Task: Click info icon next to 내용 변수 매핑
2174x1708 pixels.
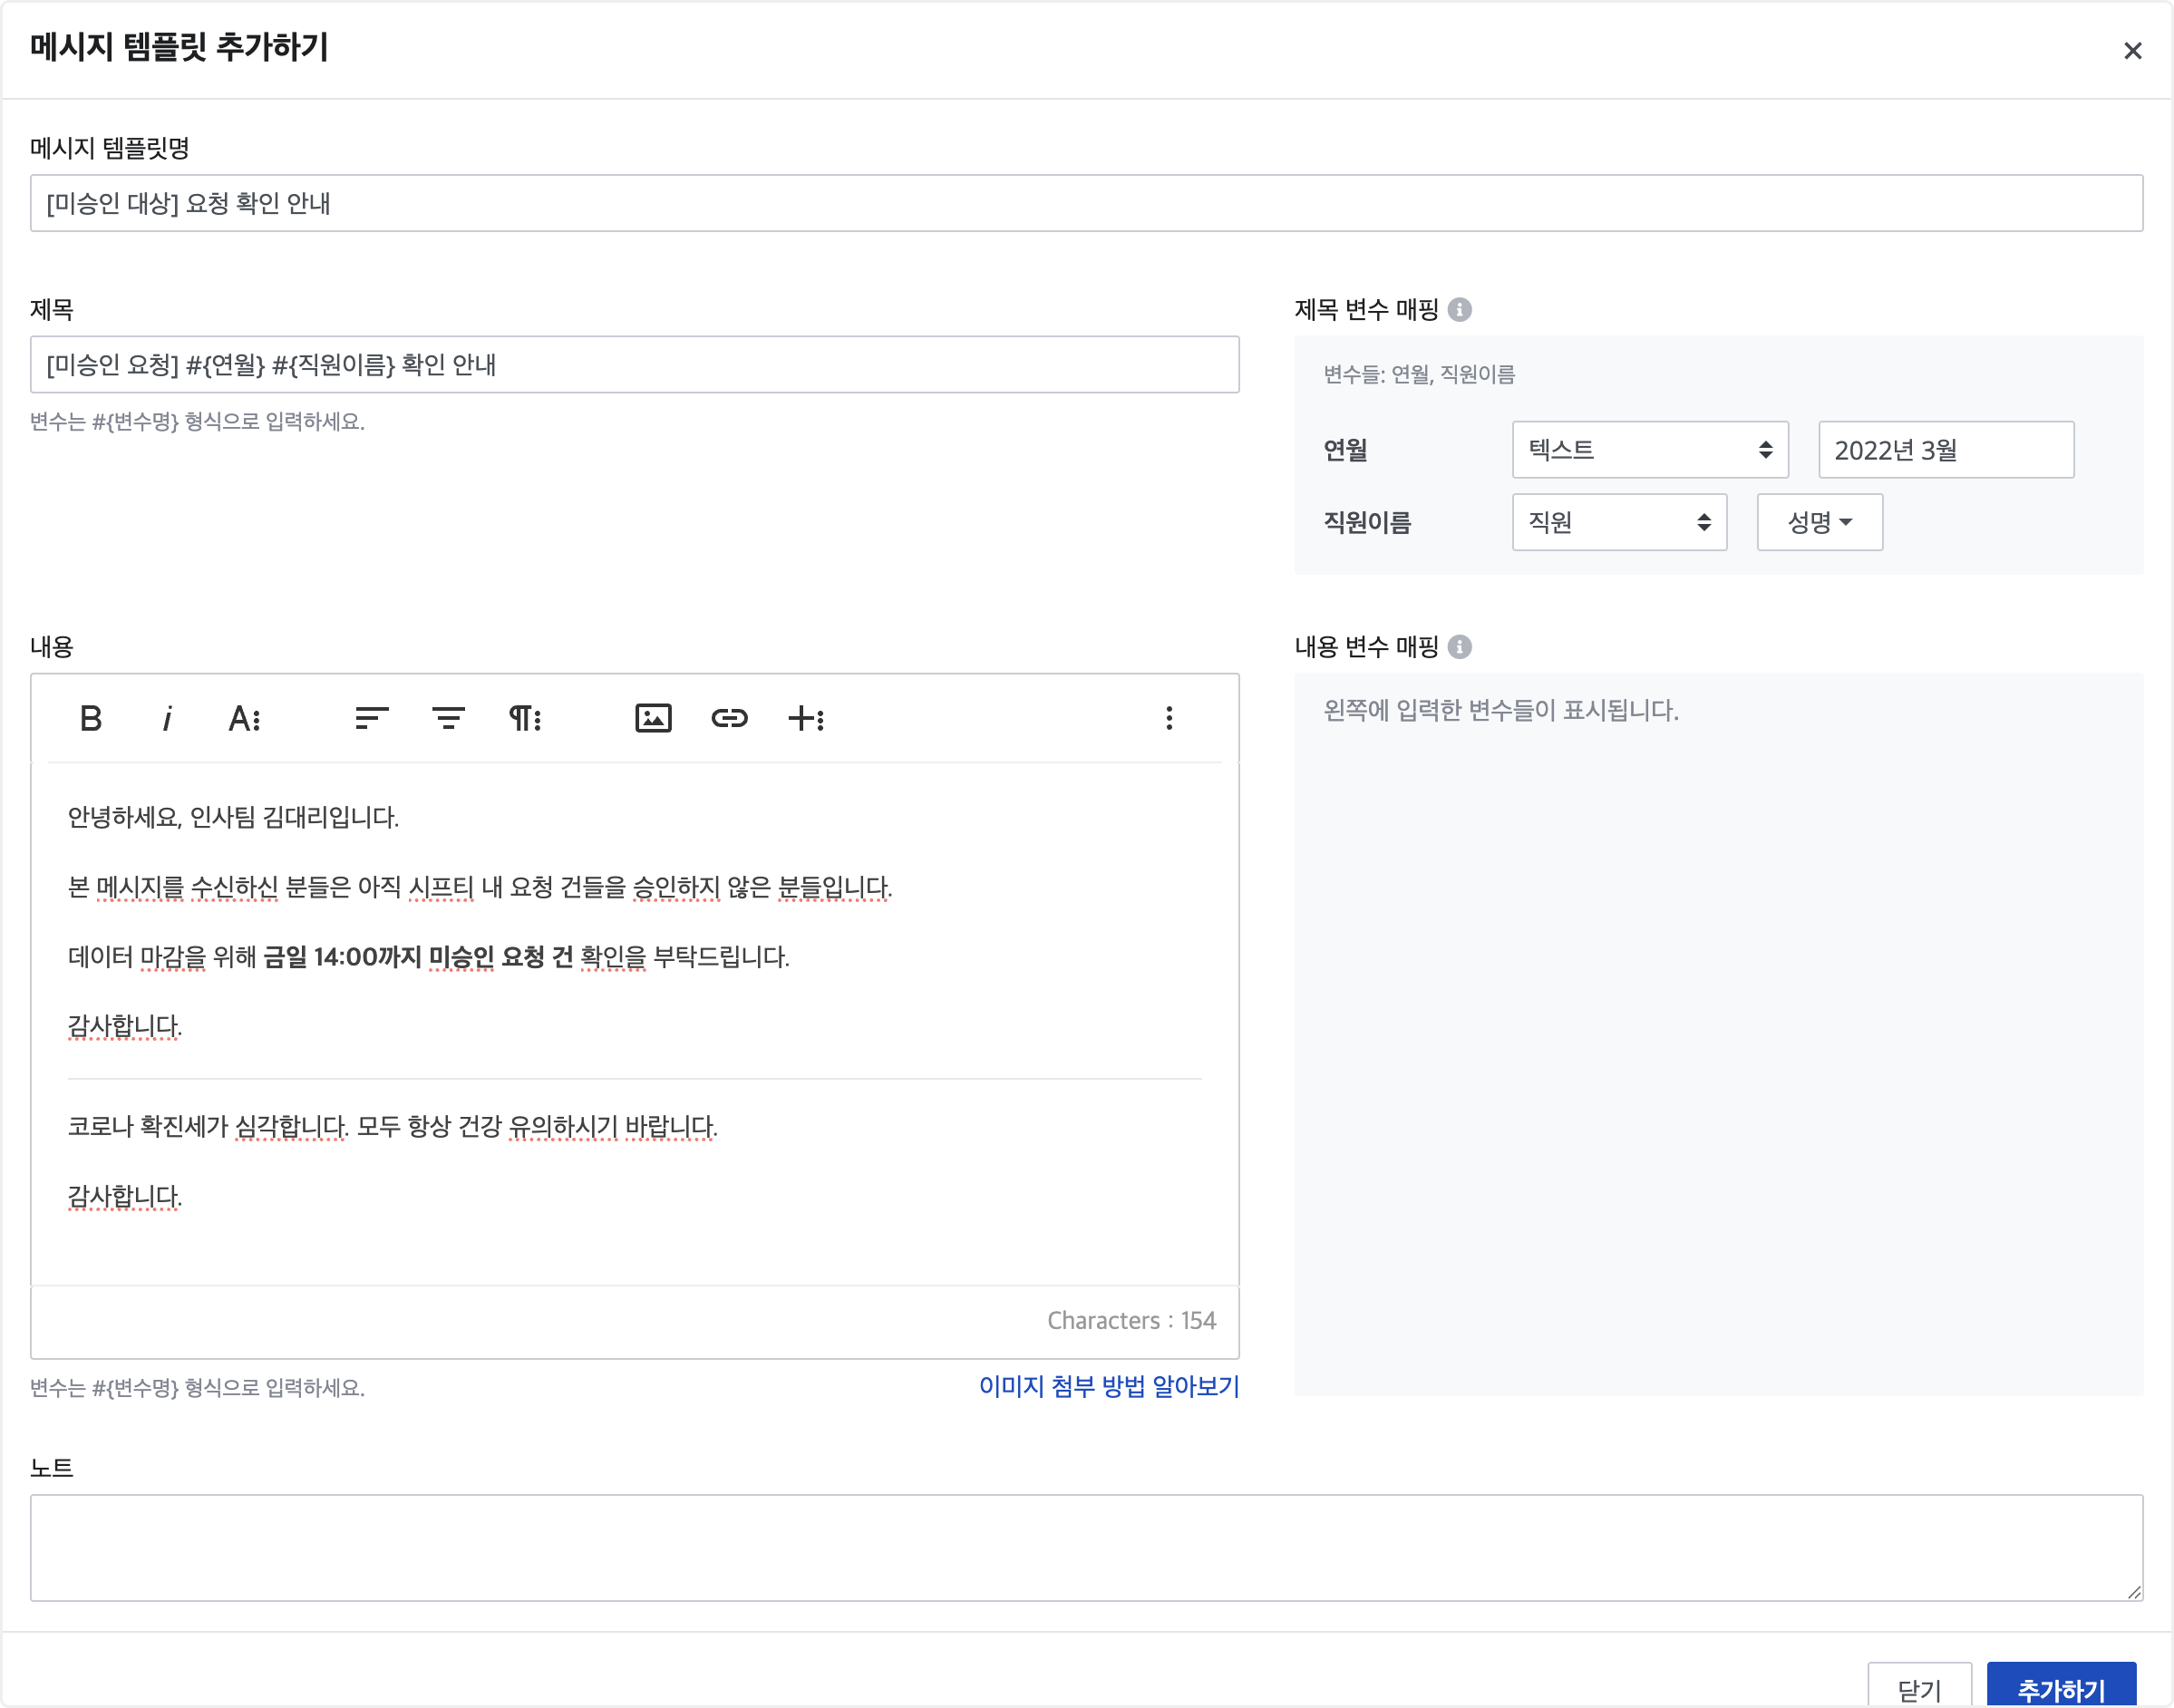Action: click(1460, 647)
